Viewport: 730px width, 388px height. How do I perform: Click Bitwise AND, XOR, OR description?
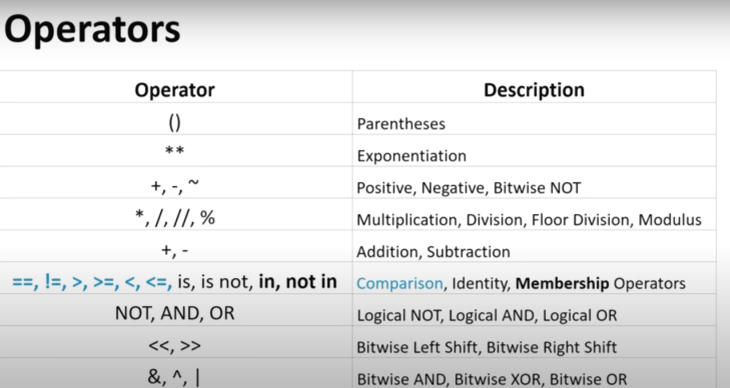coord(492,379)
